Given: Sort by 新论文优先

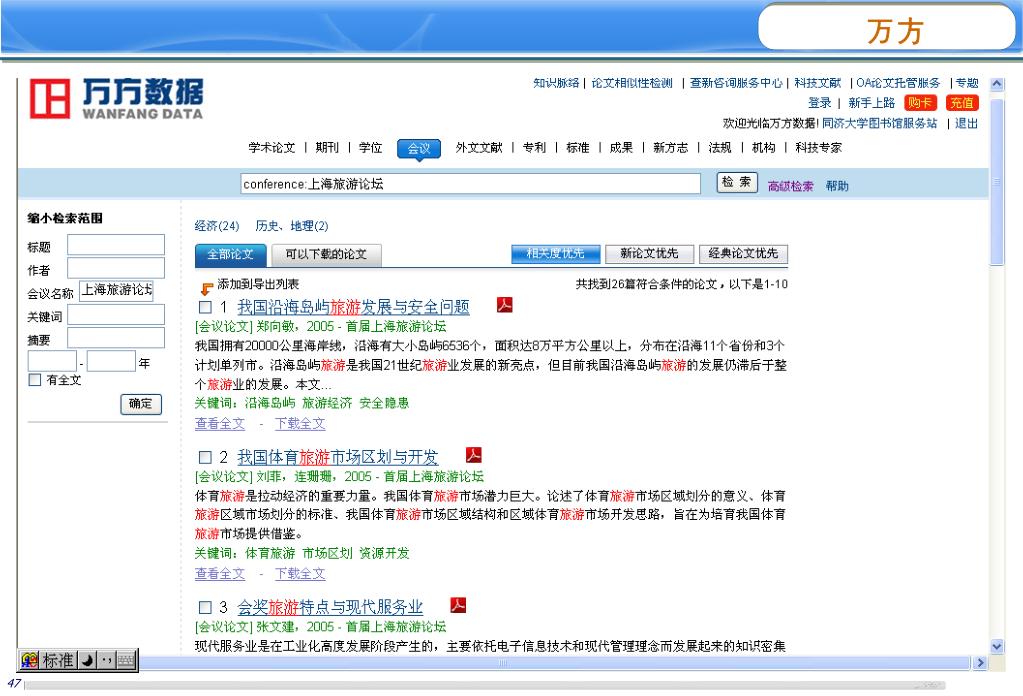Looking at the screenshot, I should [x=649, y=253].
